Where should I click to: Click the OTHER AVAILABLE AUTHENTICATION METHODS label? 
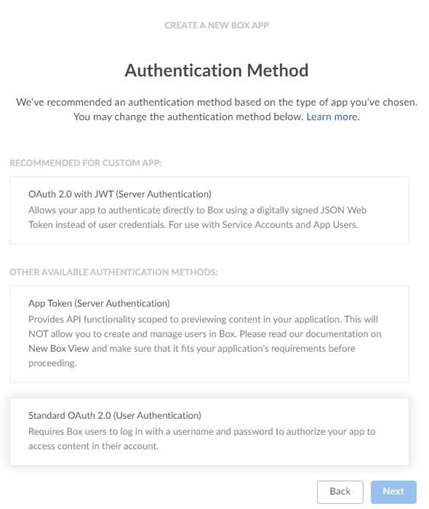(x=114, y=272)
